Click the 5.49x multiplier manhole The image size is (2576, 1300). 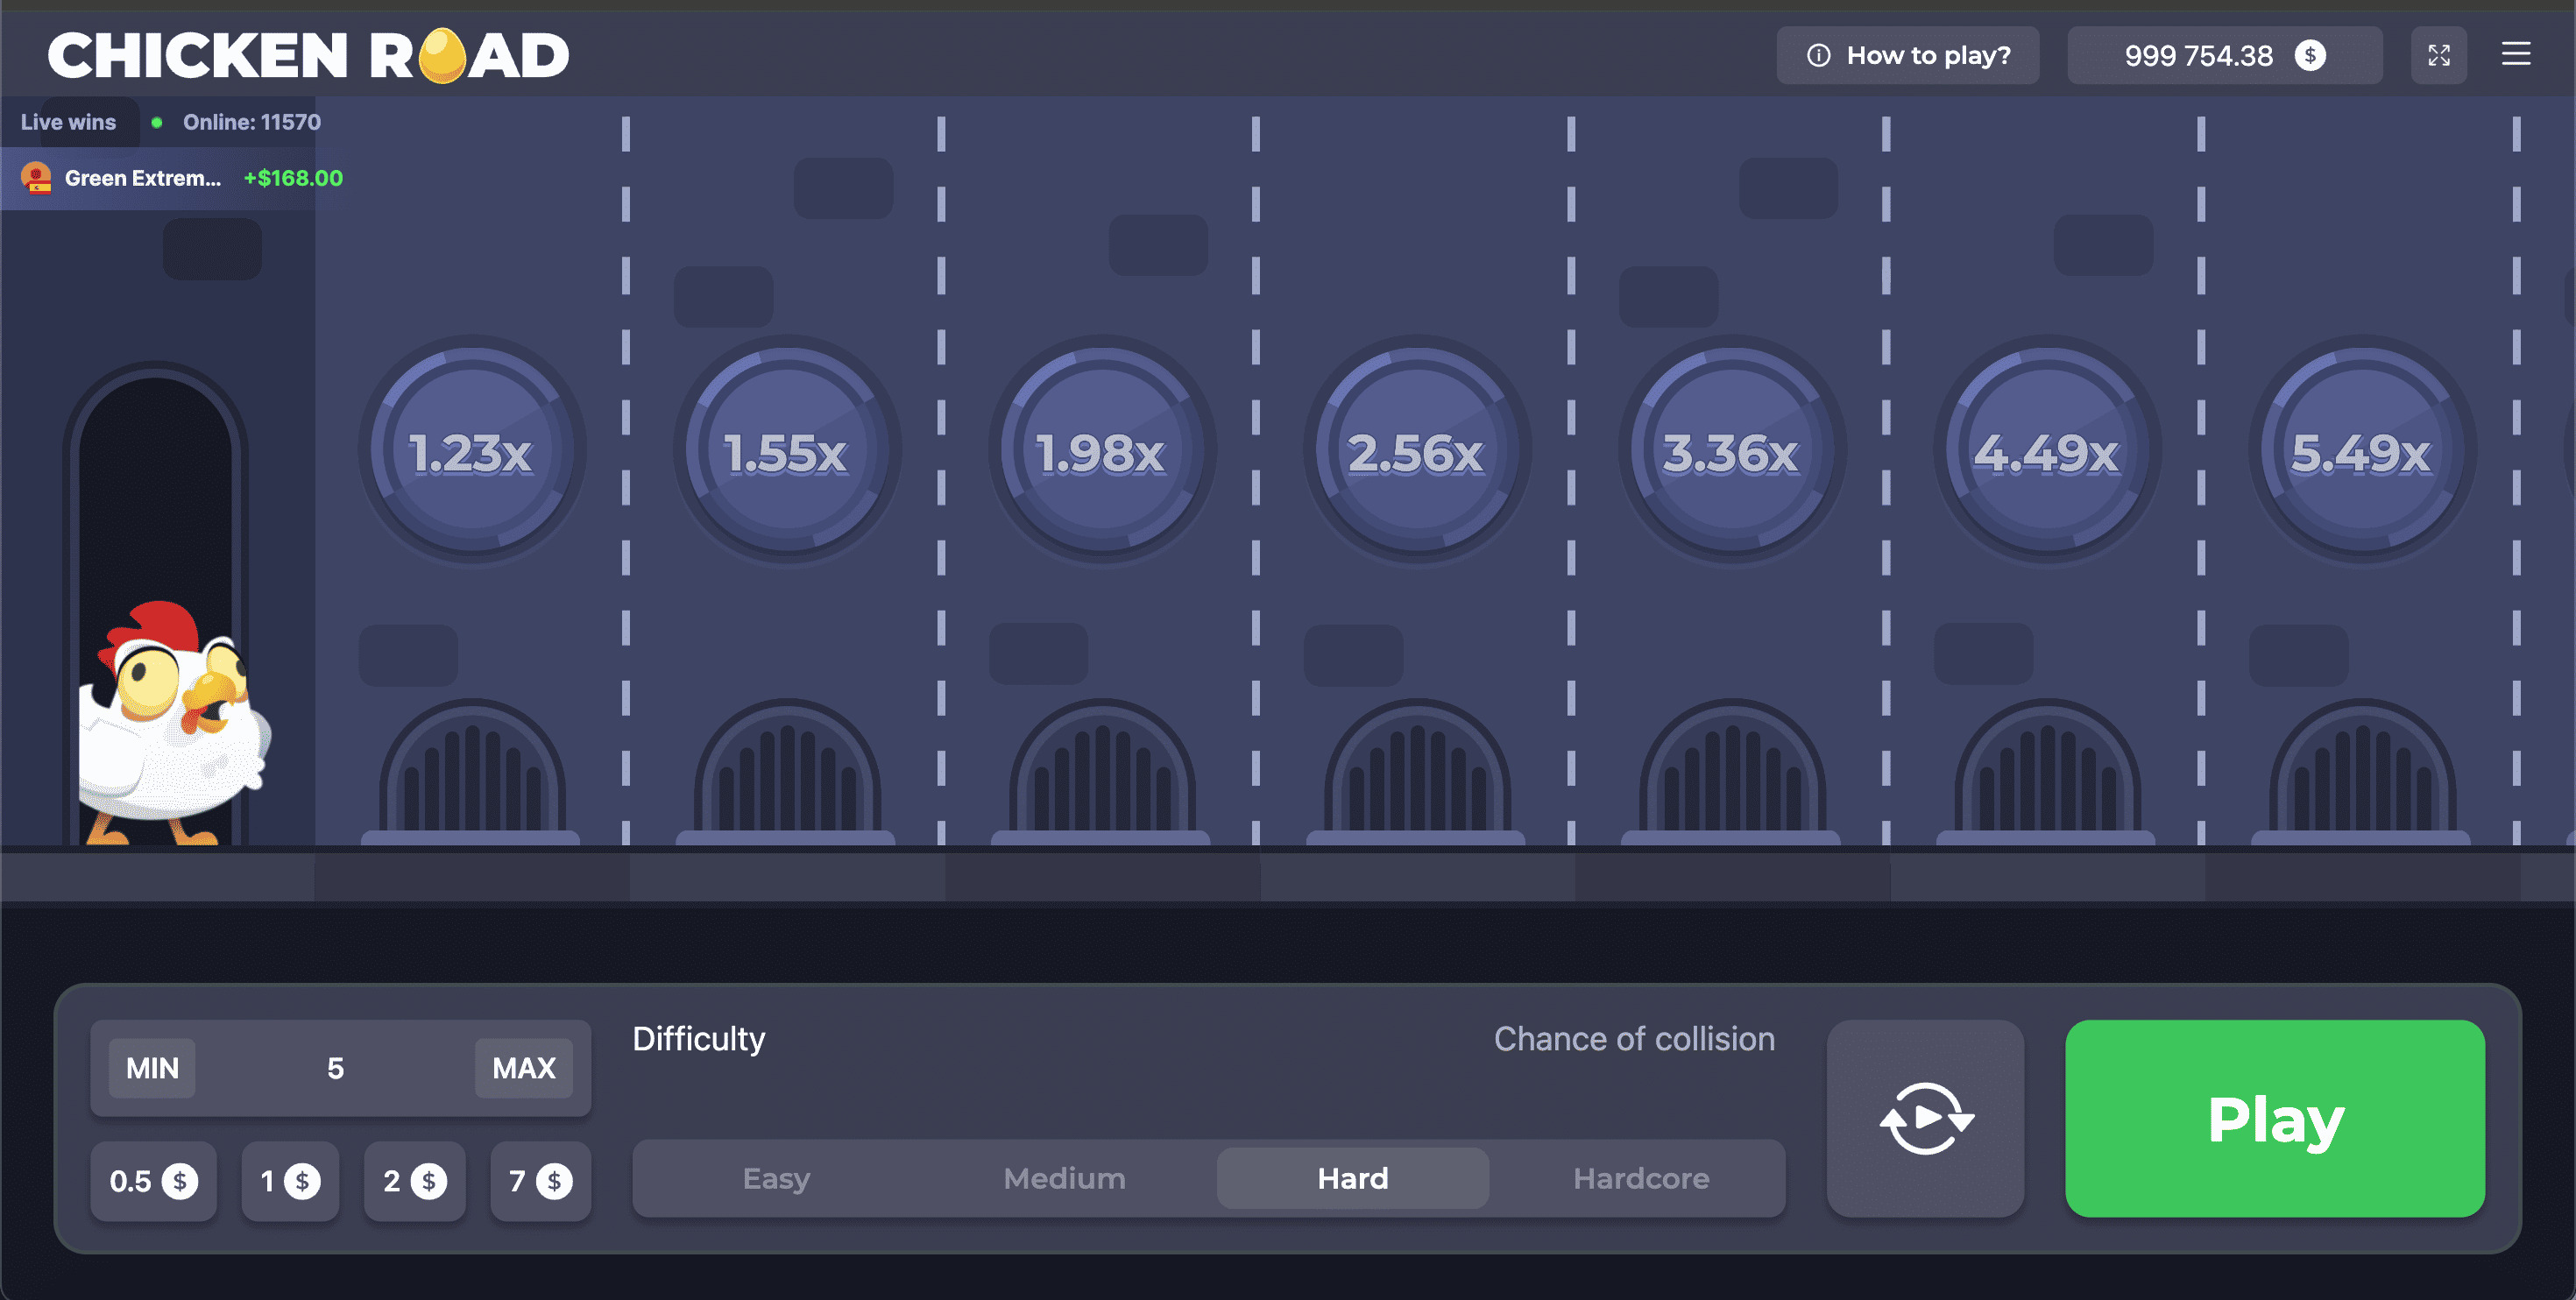pyautogui.click(x=2361, y=453)
